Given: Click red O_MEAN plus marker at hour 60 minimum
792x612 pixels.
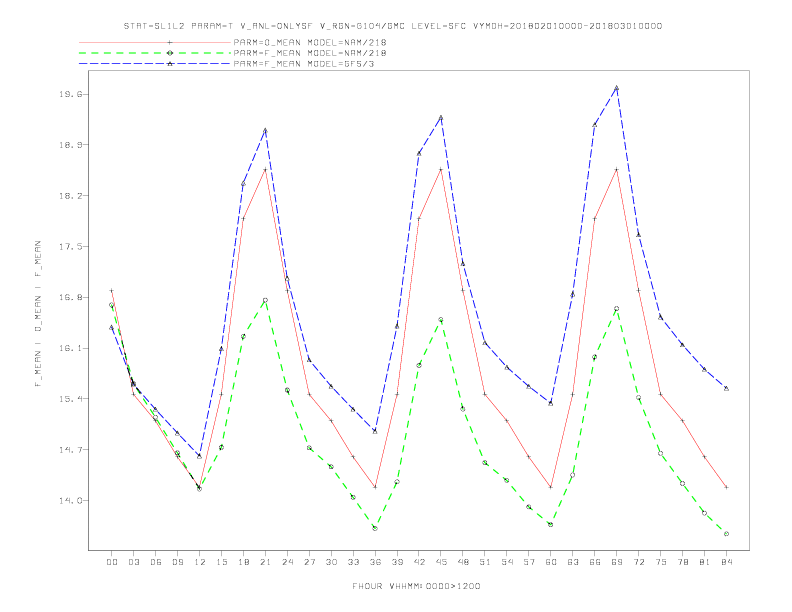Looking at the screenshot, I should pyautogui.click(x=551, y=487).
